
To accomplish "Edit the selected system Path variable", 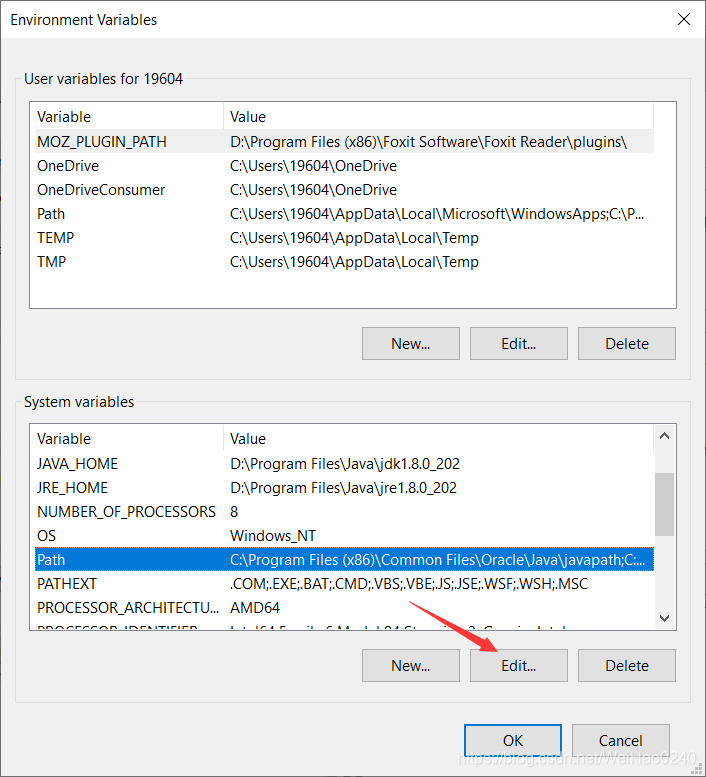I will point(518,665).
